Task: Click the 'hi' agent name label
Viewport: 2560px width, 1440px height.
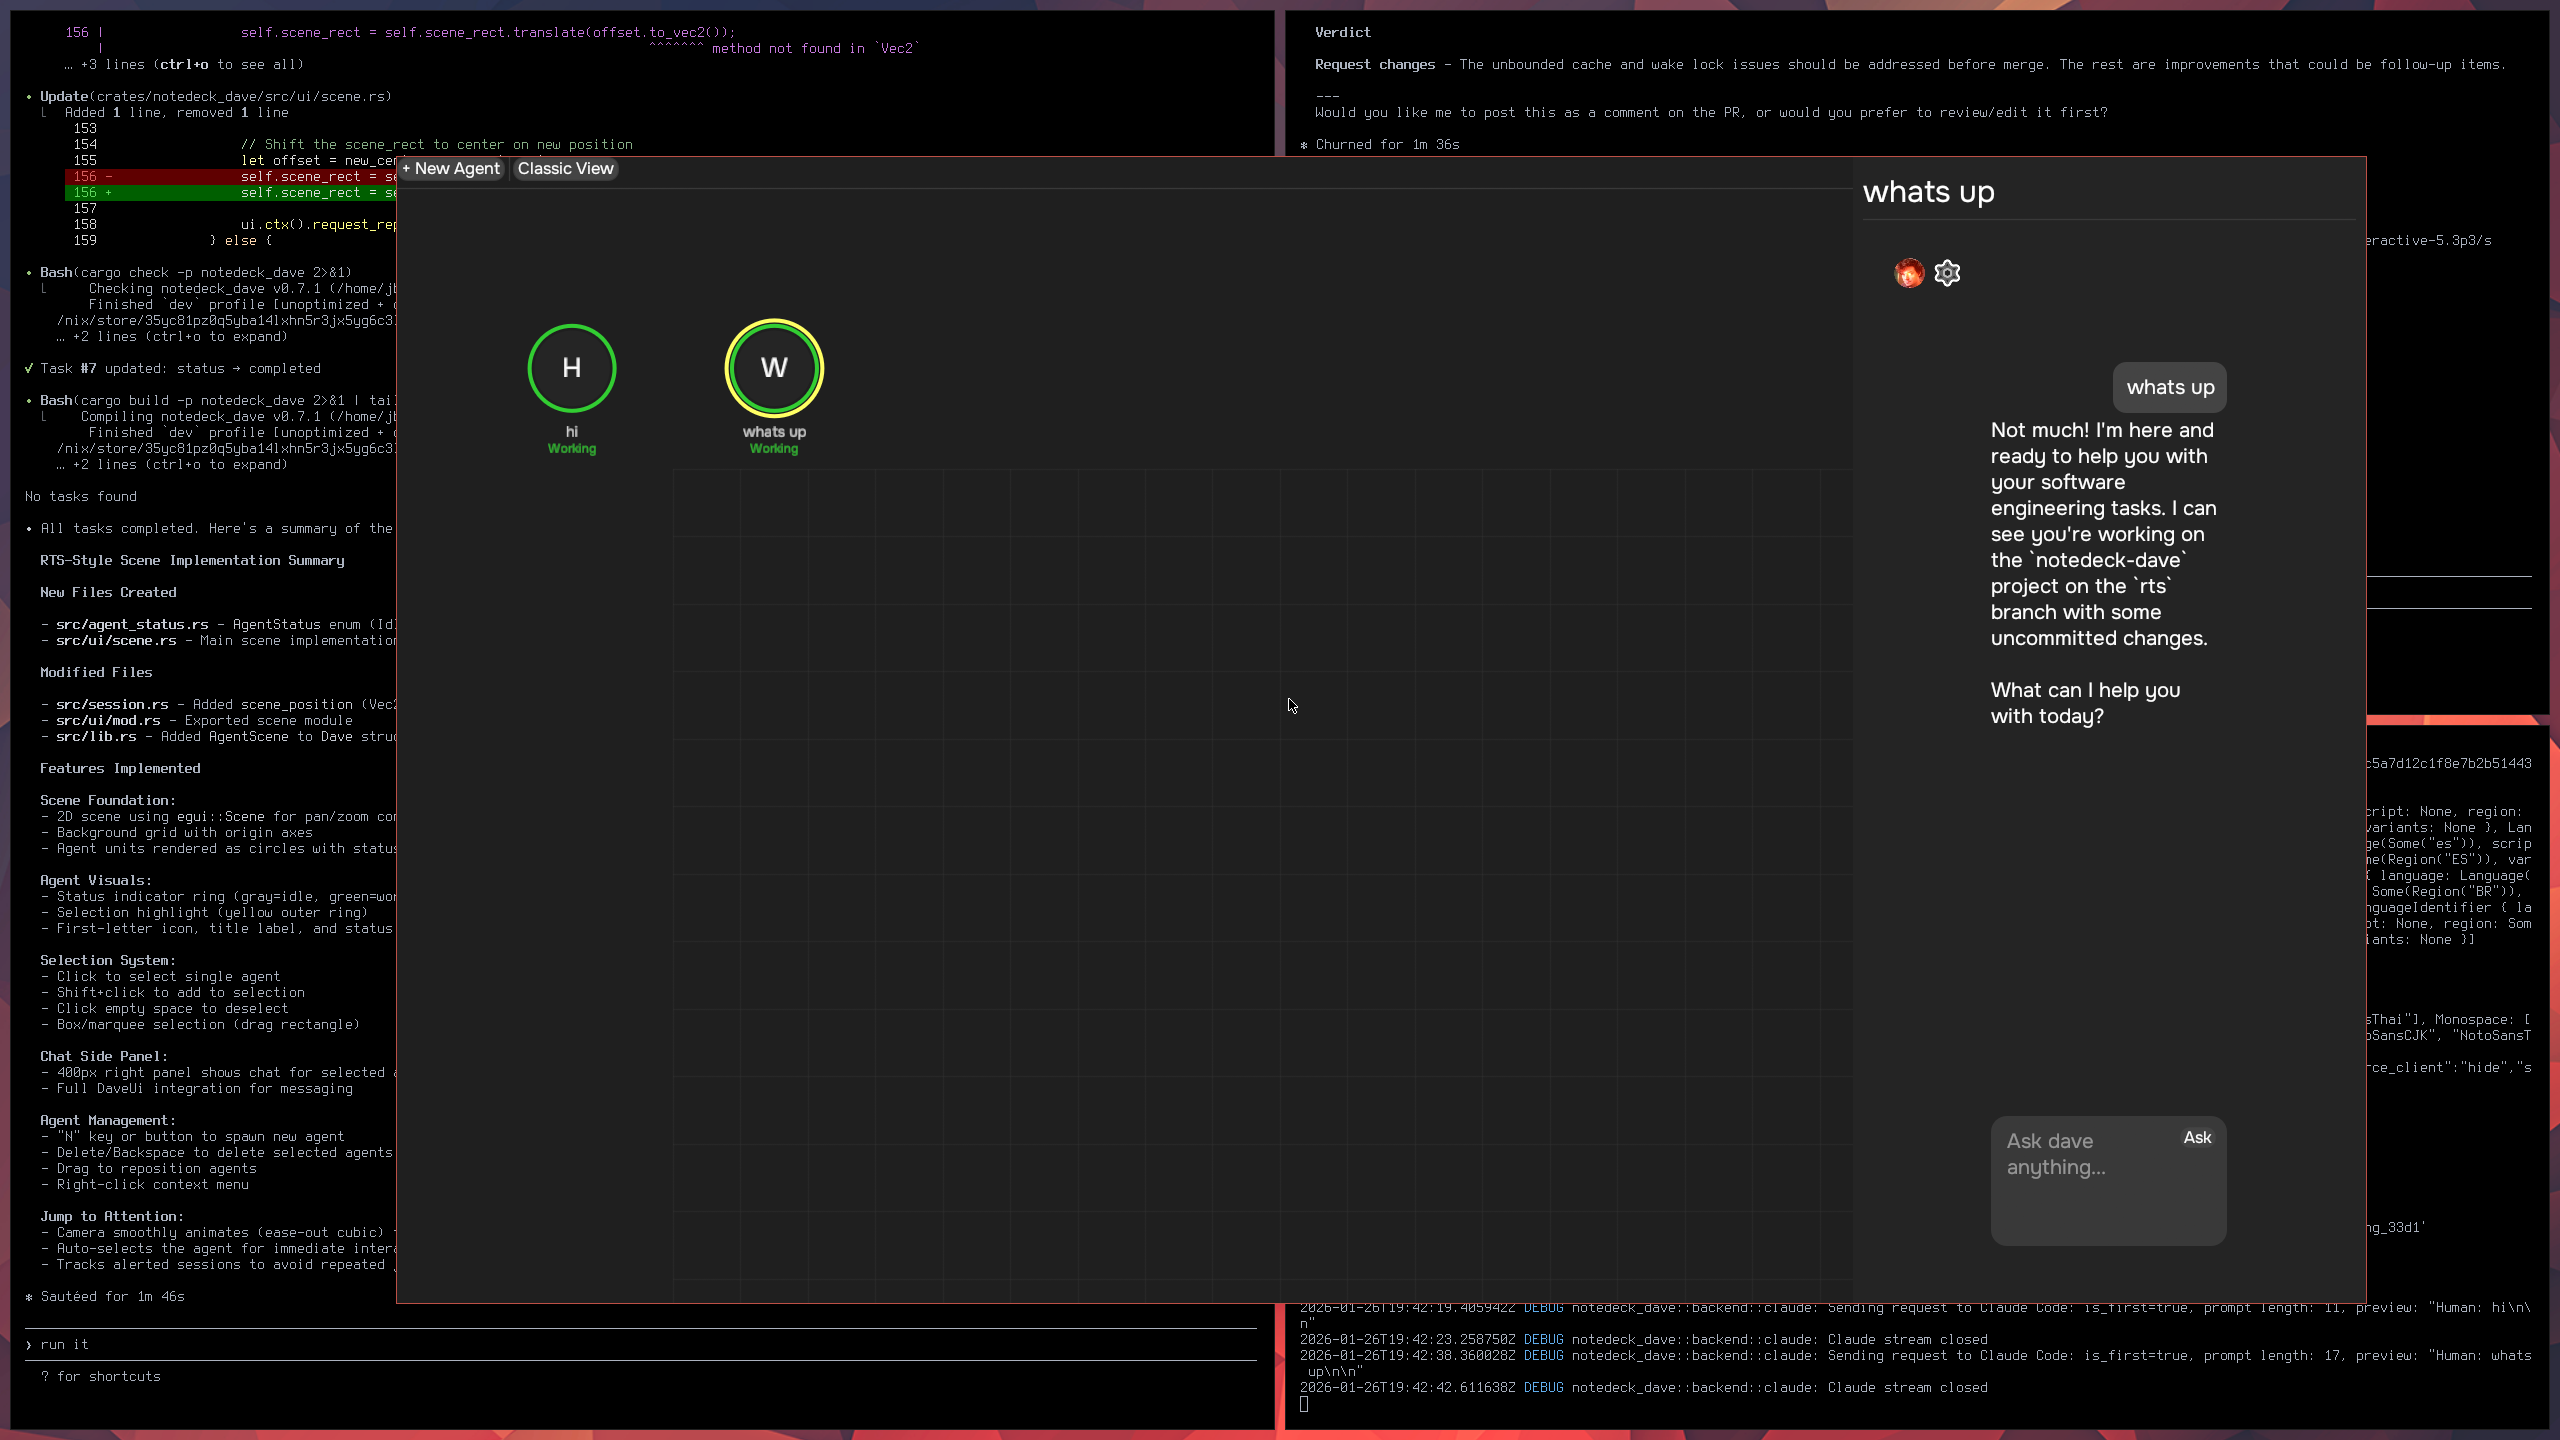Action: pyautogui.click(x=571, y=432)
